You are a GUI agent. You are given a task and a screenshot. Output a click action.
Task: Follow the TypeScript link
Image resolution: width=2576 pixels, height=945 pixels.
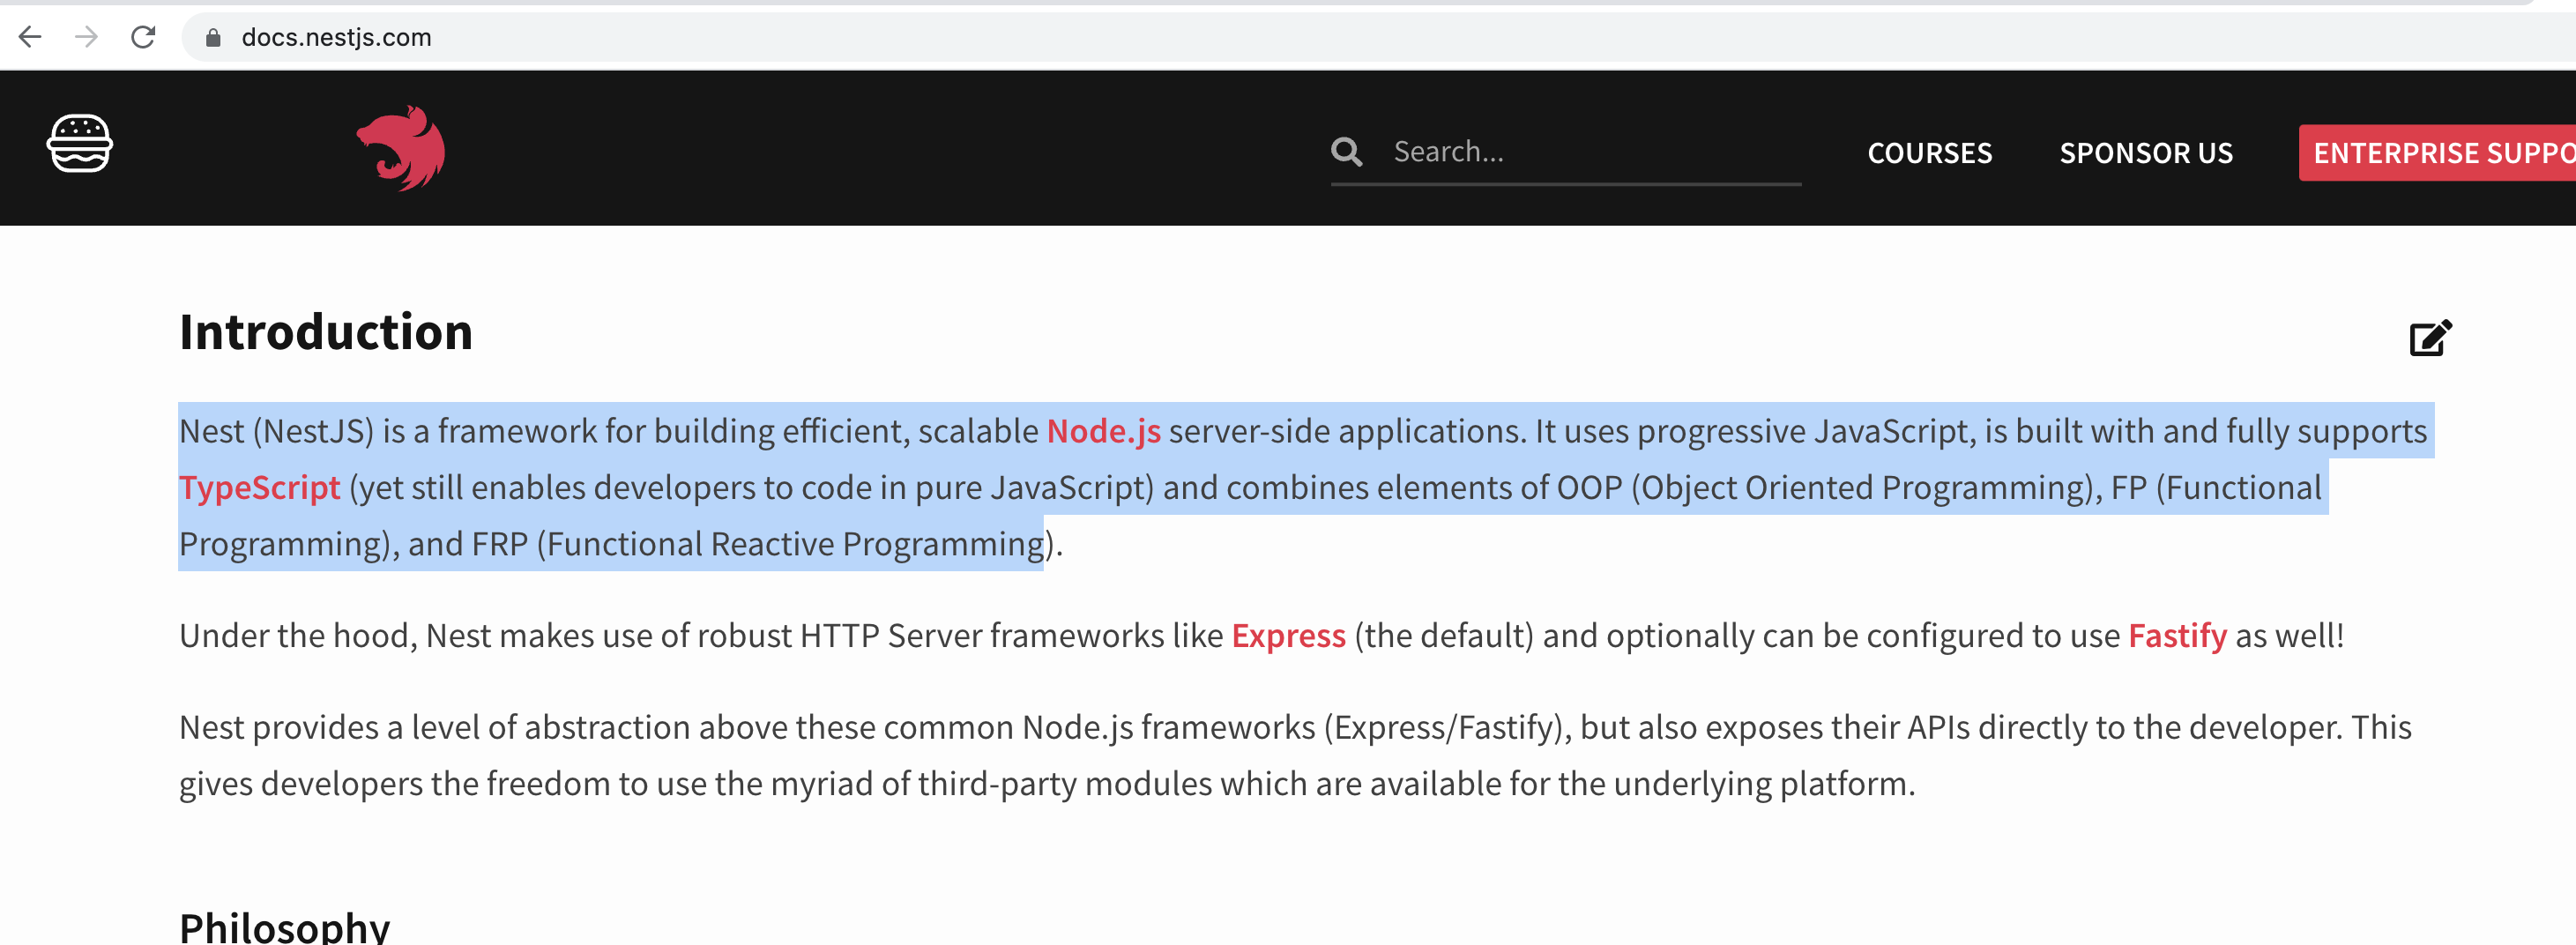(x=260, y=488)
